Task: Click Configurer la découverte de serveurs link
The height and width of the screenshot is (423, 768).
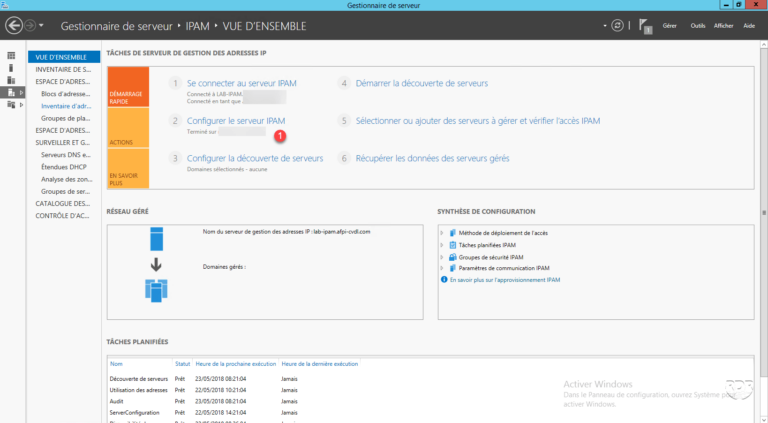Action: click(x=254, y=158)
